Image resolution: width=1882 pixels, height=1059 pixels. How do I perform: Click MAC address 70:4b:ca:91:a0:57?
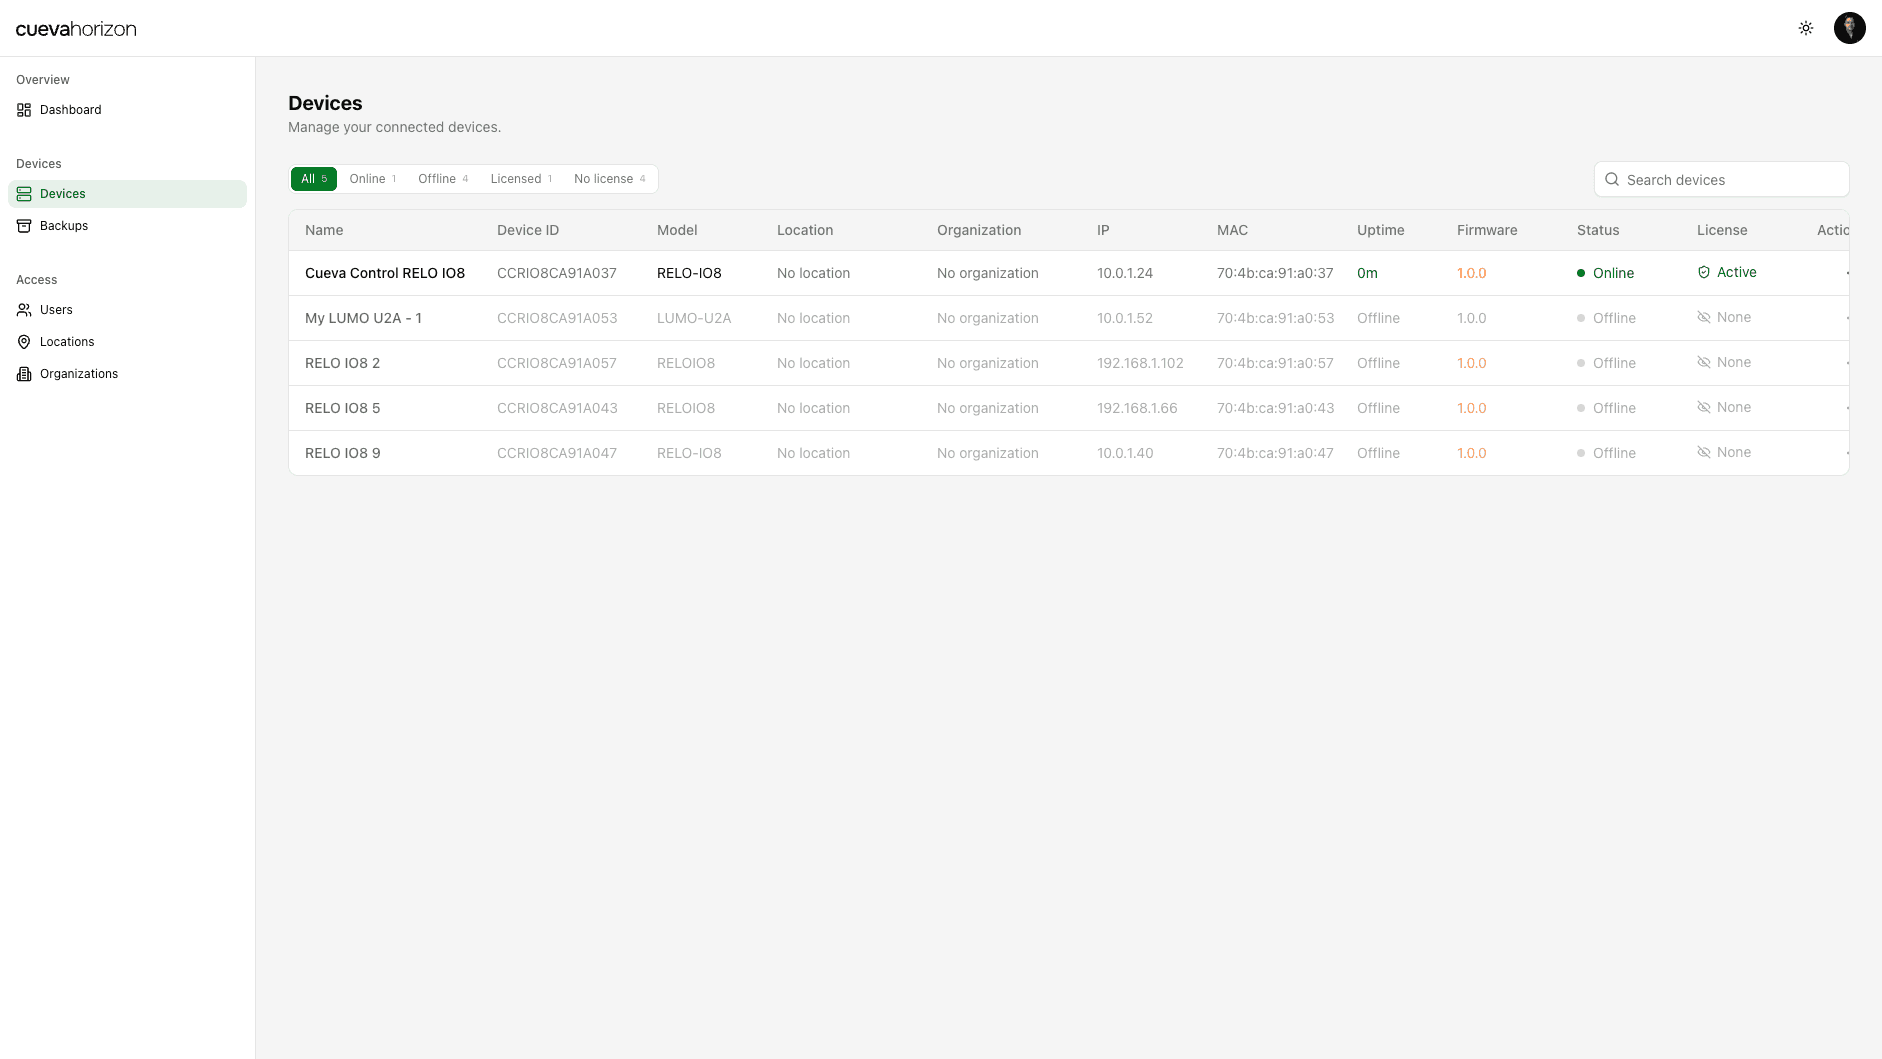pyautogui.click(x=1275, y=363)
